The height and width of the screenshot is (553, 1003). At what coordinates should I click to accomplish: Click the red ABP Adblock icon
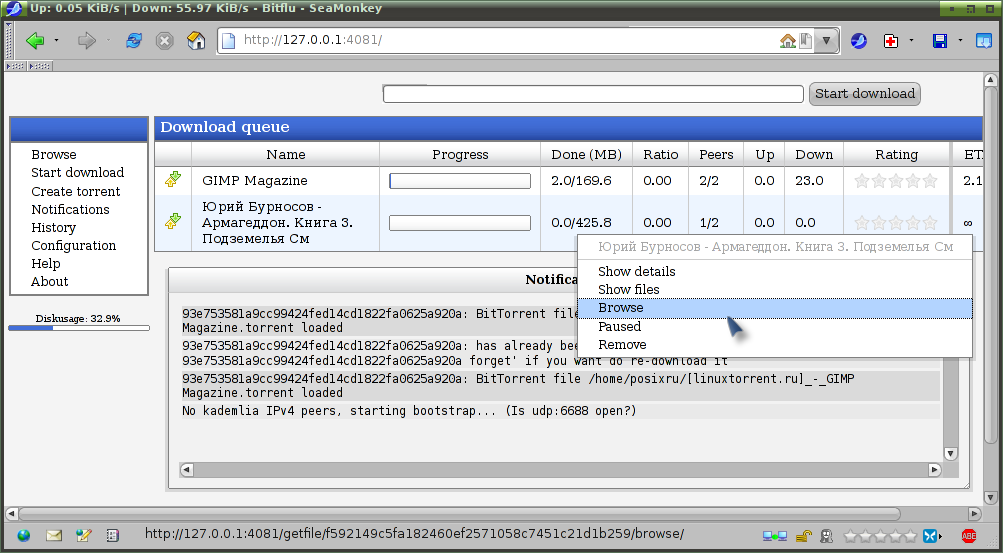(969, 535)
